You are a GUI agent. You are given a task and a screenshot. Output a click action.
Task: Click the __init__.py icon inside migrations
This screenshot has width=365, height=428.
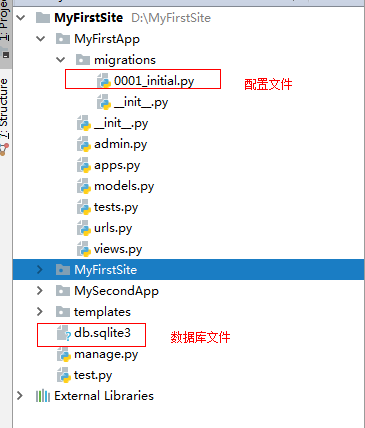104,102
